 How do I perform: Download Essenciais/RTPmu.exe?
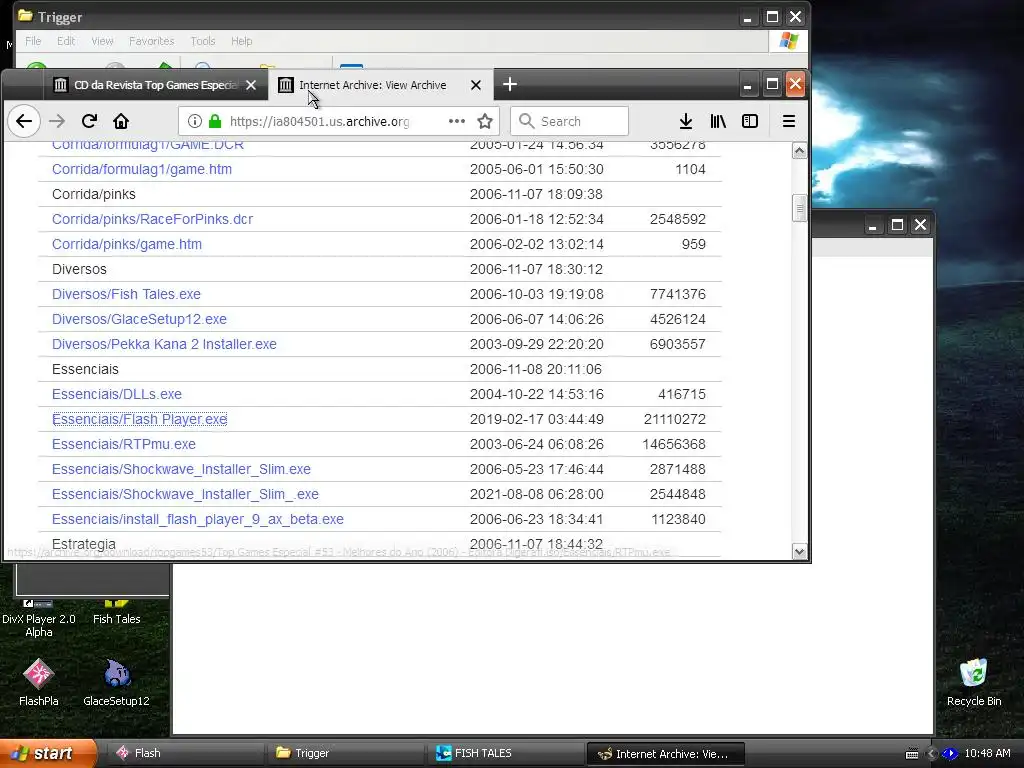pos(123,444)
